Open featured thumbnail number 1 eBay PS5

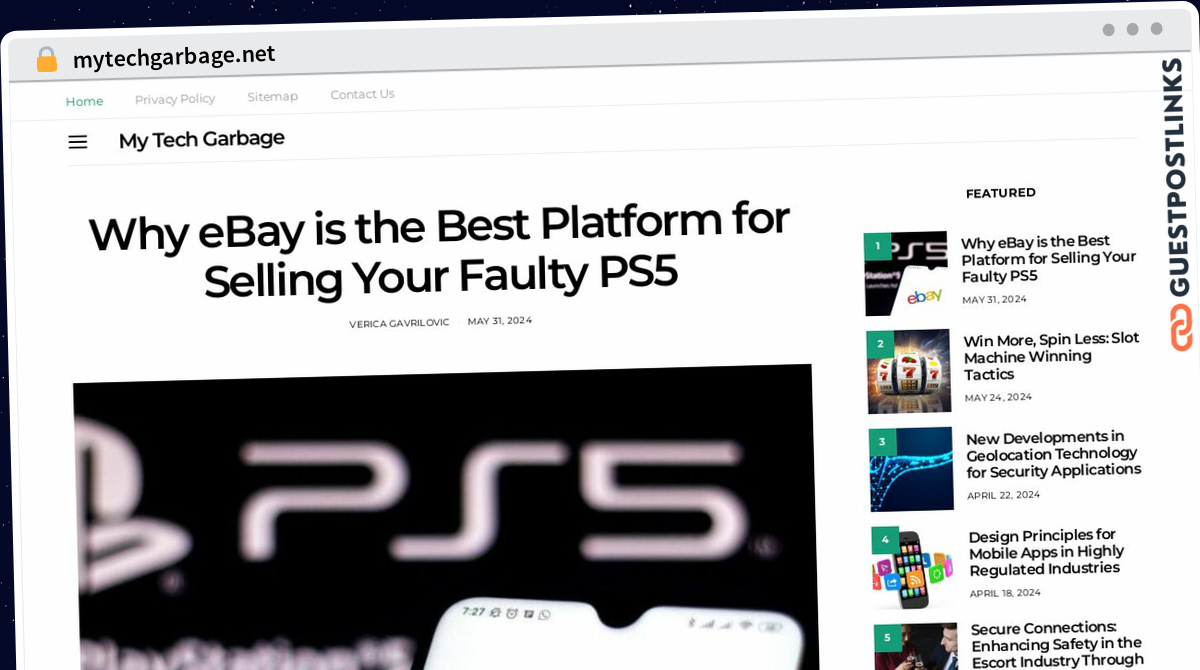point(906,273)
